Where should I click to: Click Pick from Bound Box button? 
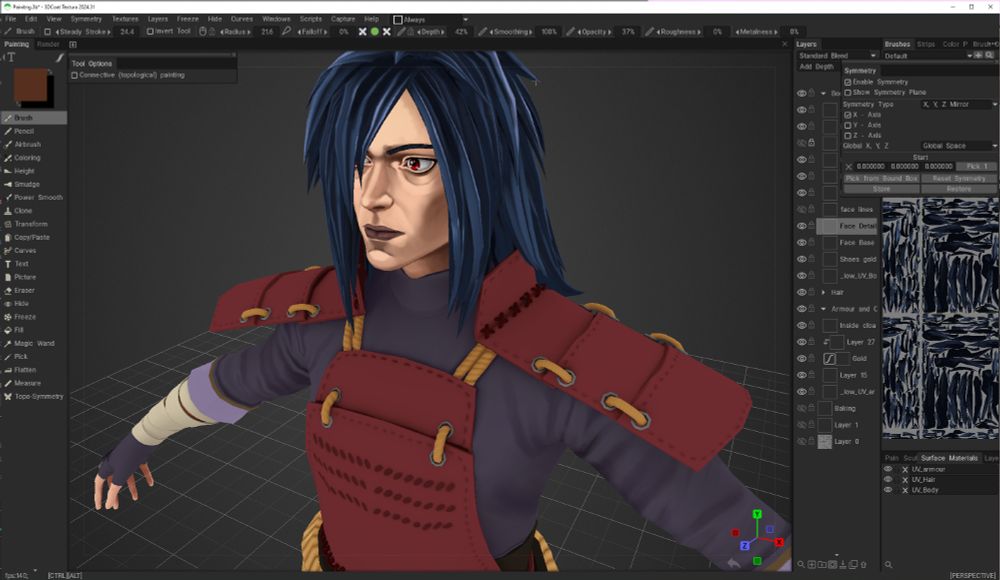[x=882, y=179]
